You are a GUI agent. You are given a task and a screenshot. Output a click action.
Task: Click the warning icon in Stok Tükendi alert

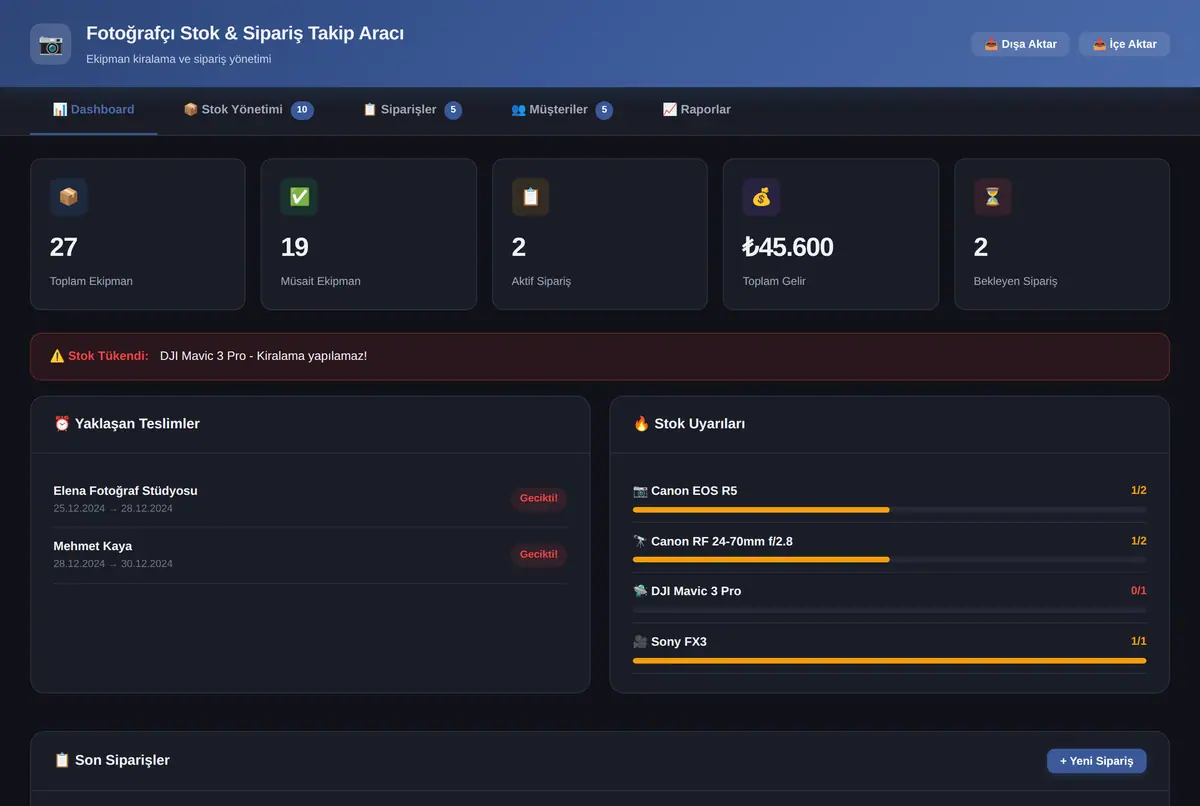tap(57, 356)
